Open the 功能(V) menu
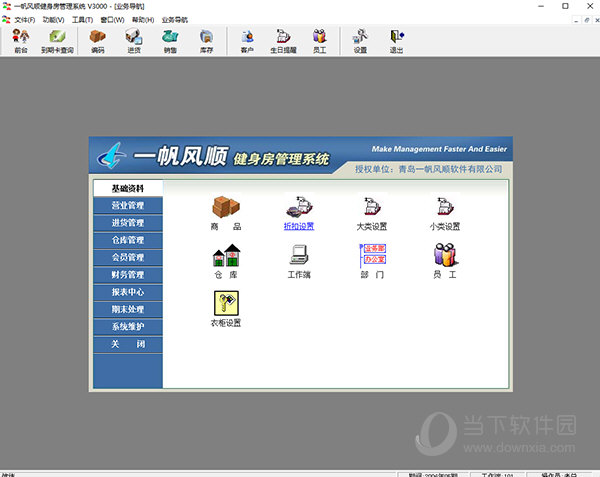The image size is (600, 477). point(54,20)
